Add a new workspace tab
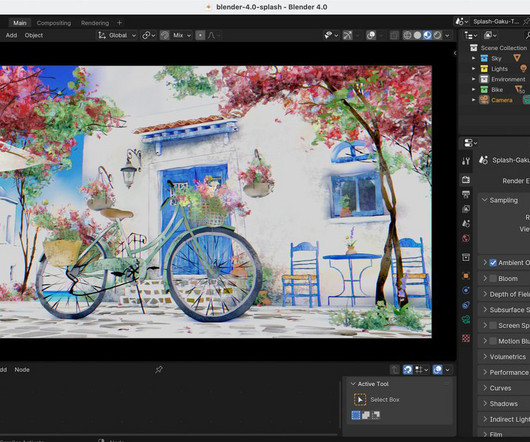Image resolution: width=530 pixels, height=442 pixels. (x=119, y=23)
